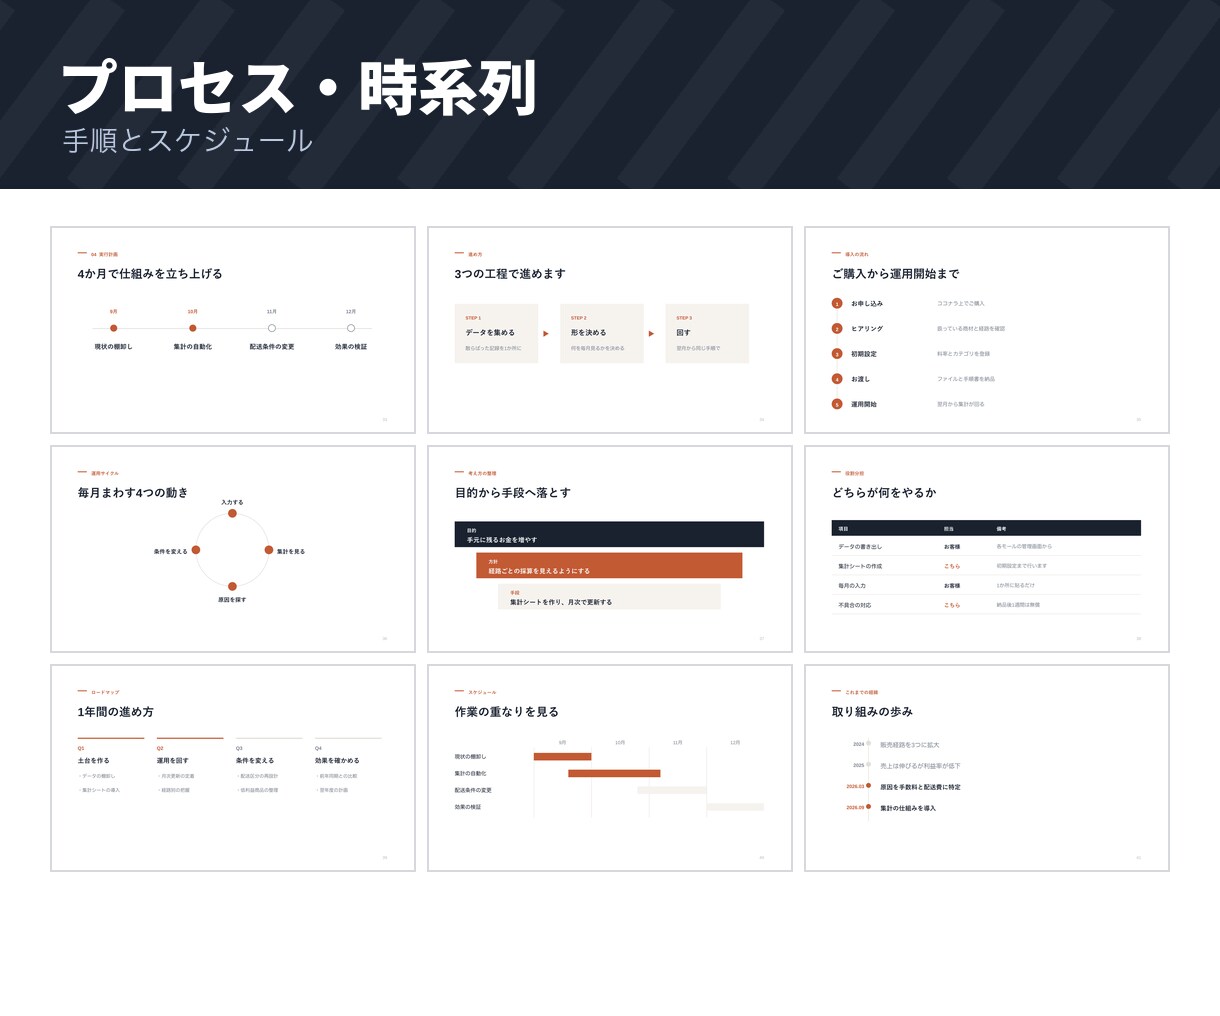Open the '作業の重なりを見る' slide thumbnail
This screenshot has width=1220, height=1016.
click(x=610, y=768)
